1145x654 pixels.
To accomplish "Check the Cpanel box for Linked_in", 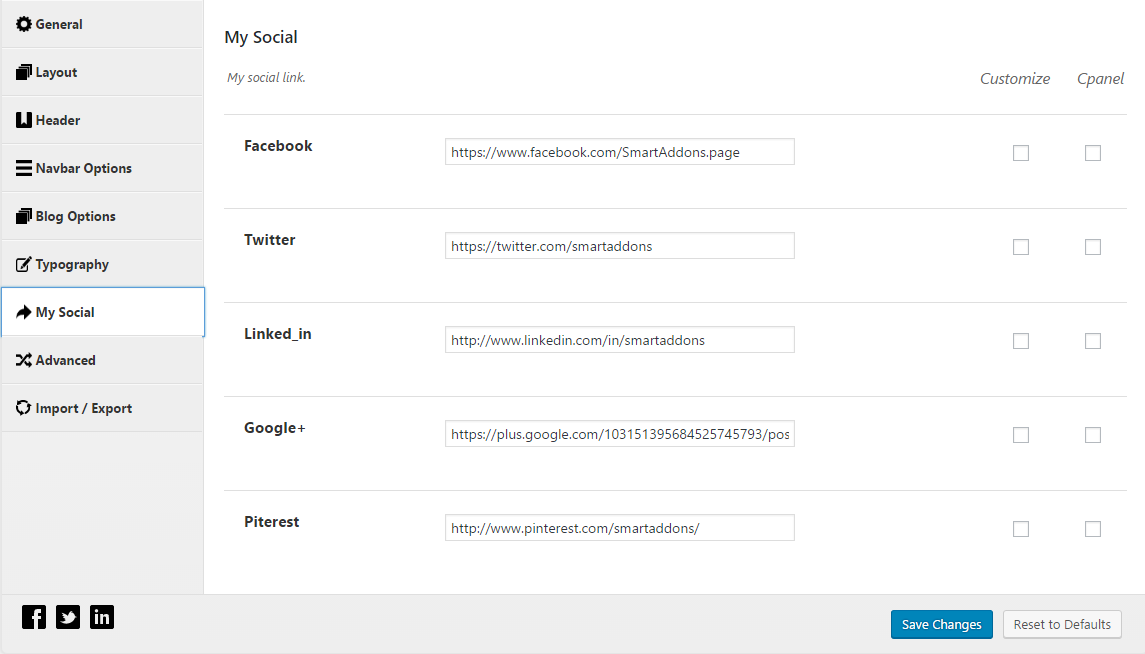I will 1092,341.
